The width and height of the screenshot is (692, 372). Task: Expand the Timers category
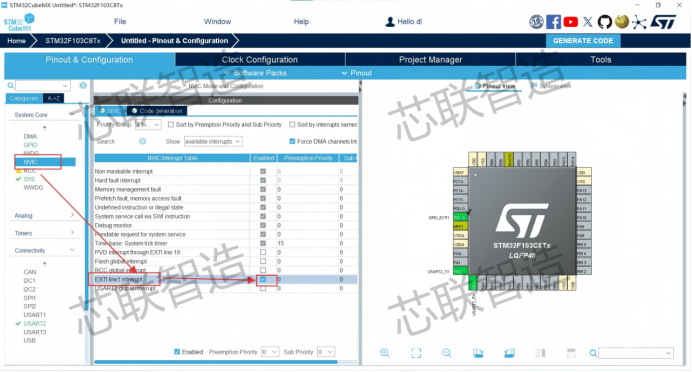(x=44, y=233)
